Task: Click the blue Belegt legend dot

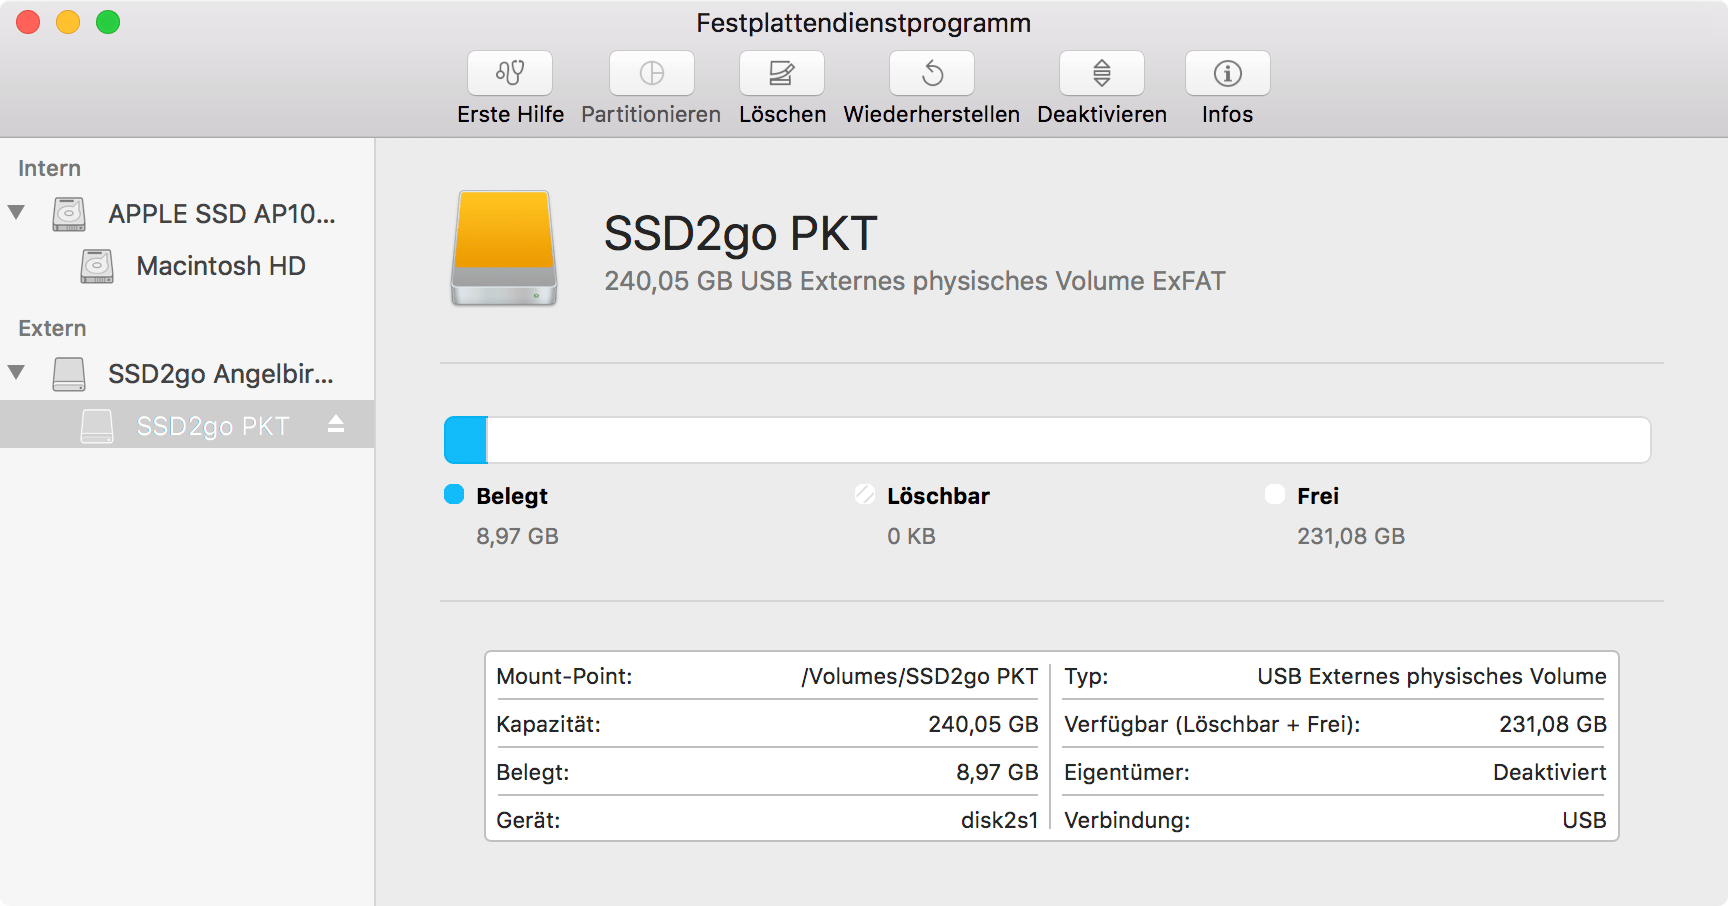Action: pyautogui.click(x=454, y=494)
